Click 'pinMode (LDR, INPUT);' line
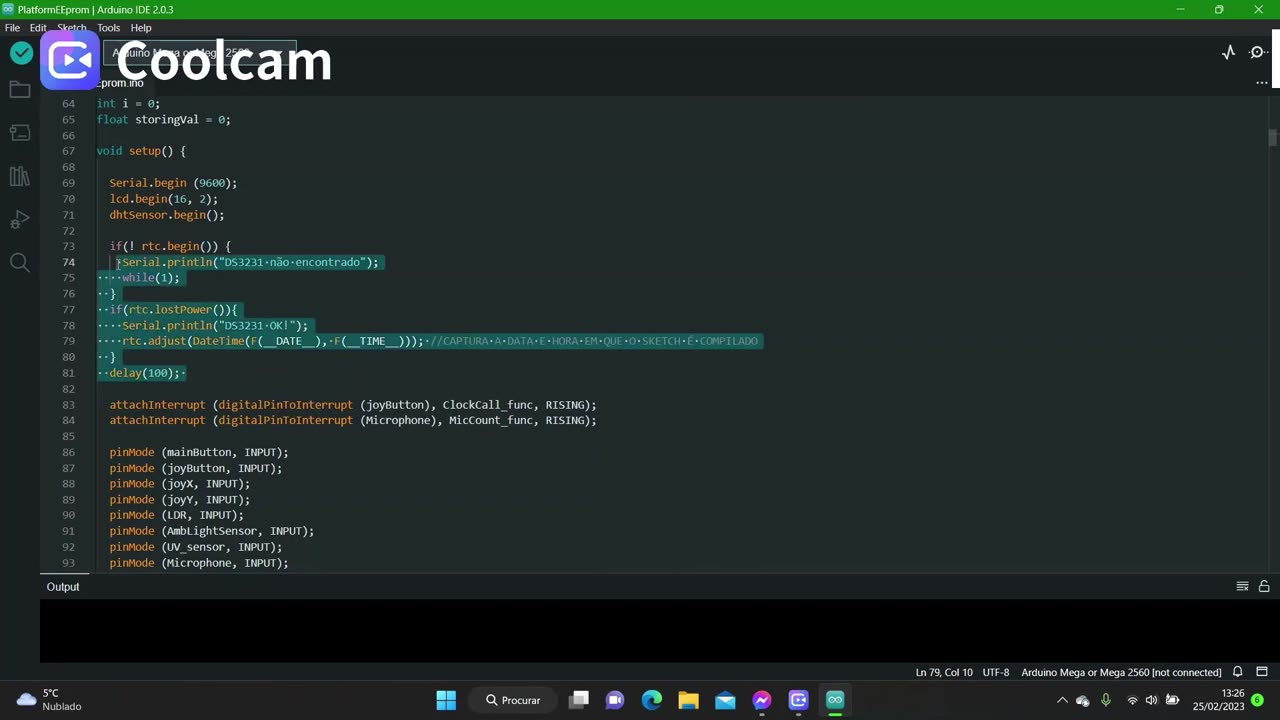Image resolution: width=1280 pixels, height=720 pixels. 176,515
